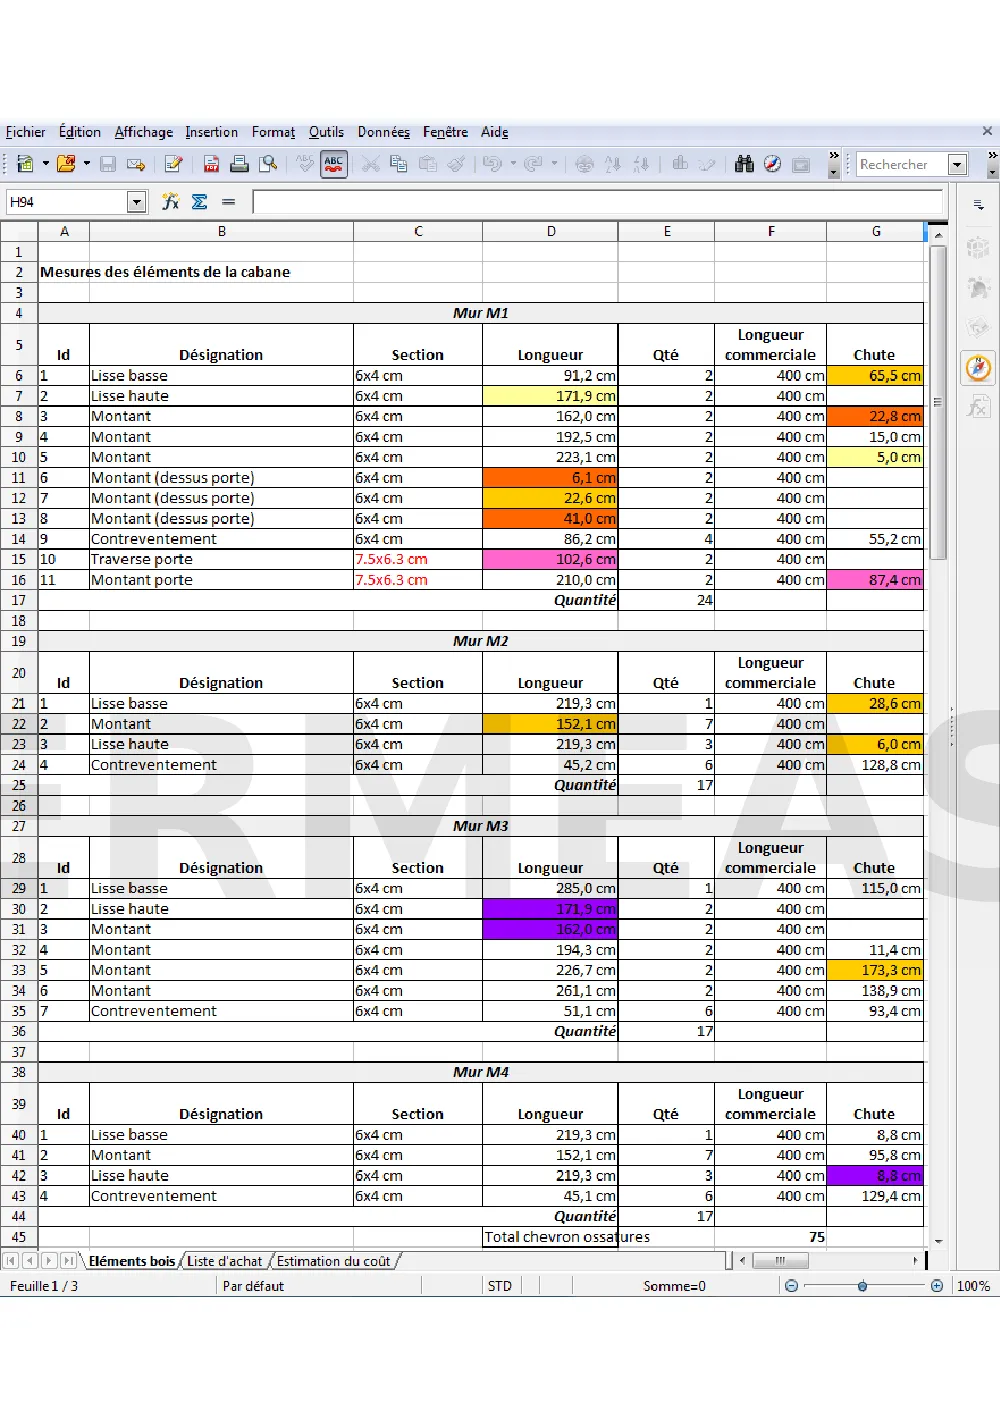This screenshot has width=1000, height=1410.
Task: Click the Sum sigma icon
Action: point(199,202)
